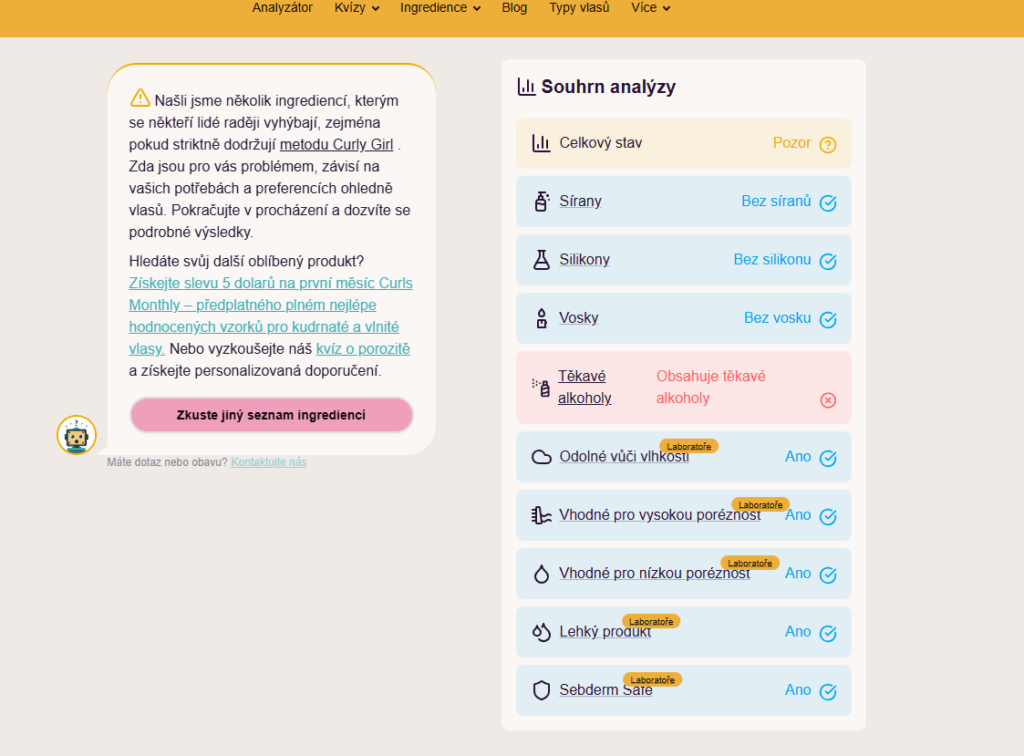Click the sulfates bottle icon
This screenshot has width=1024, height=756.
tap(541, 201)
